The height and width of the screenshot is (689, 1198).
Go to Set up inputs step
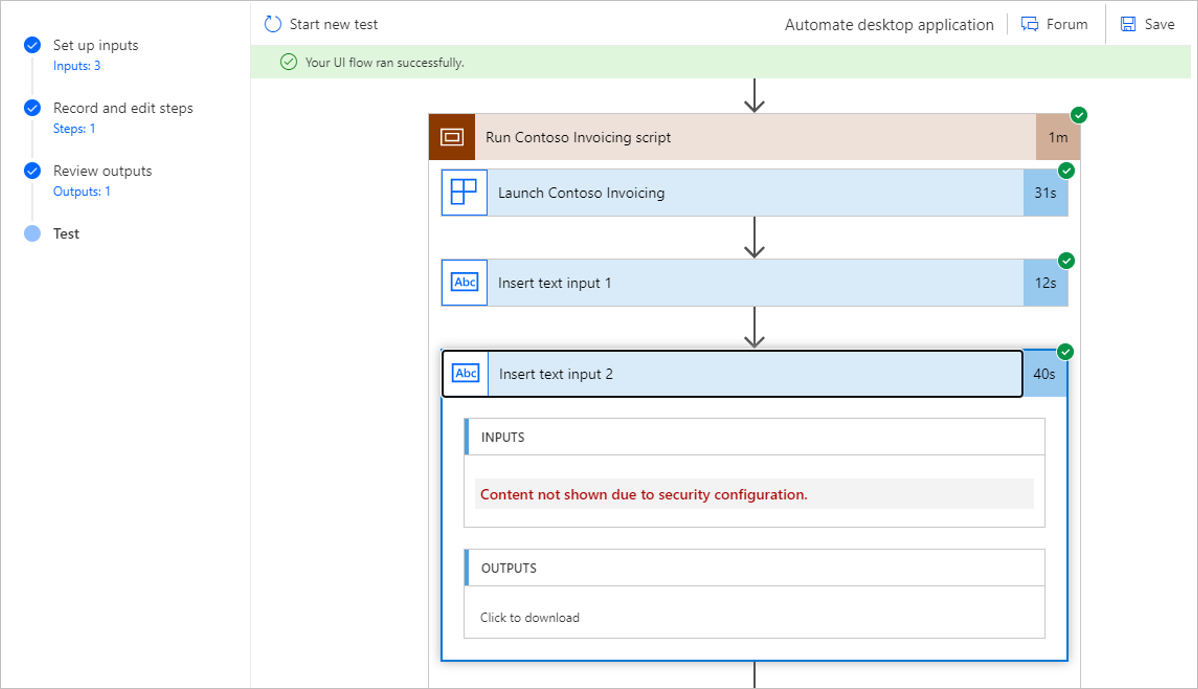click(x=96, y=45)
